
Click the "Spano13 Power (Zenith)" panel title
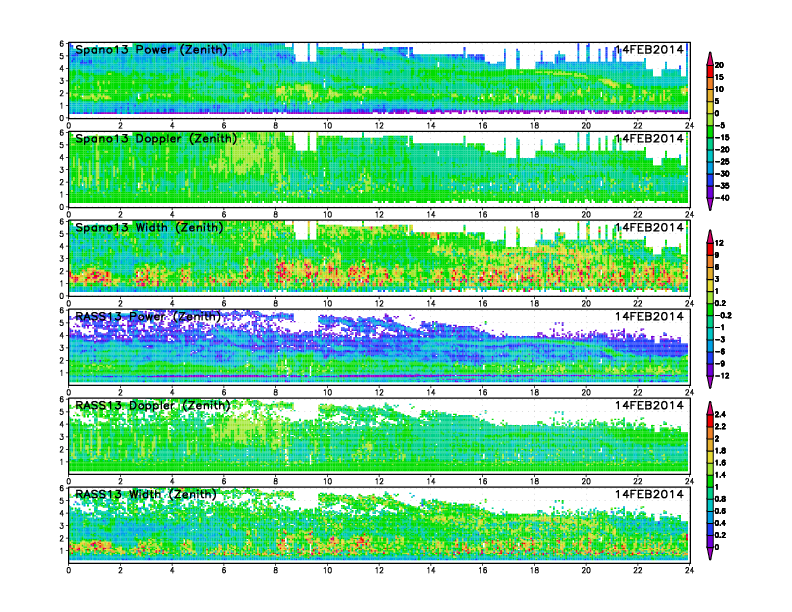click(152, 50)
